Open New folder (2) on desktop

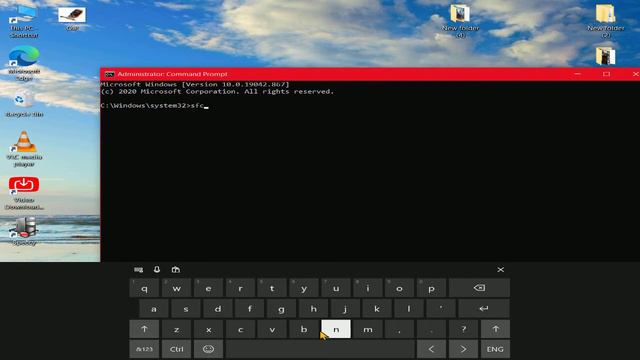click(x=605, y=21)
